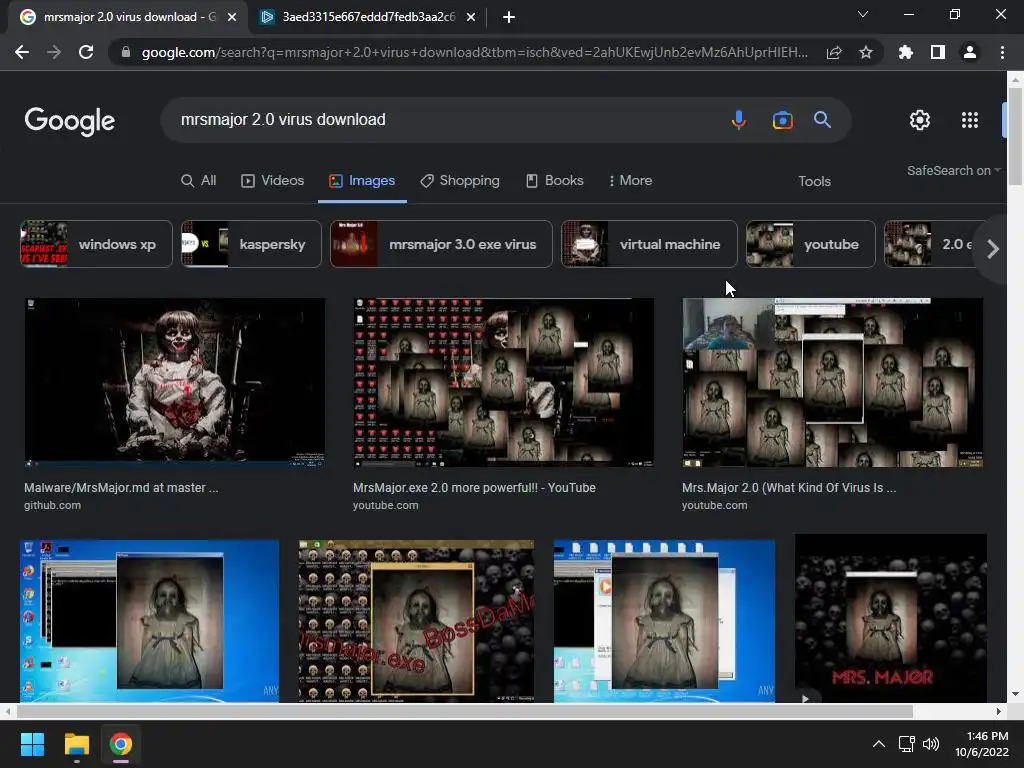Image resolution: width=1024 pixels, height=768 pixels.
Task: Open Malware/MrsMajor.md at master link
Action: pos(121,488)
